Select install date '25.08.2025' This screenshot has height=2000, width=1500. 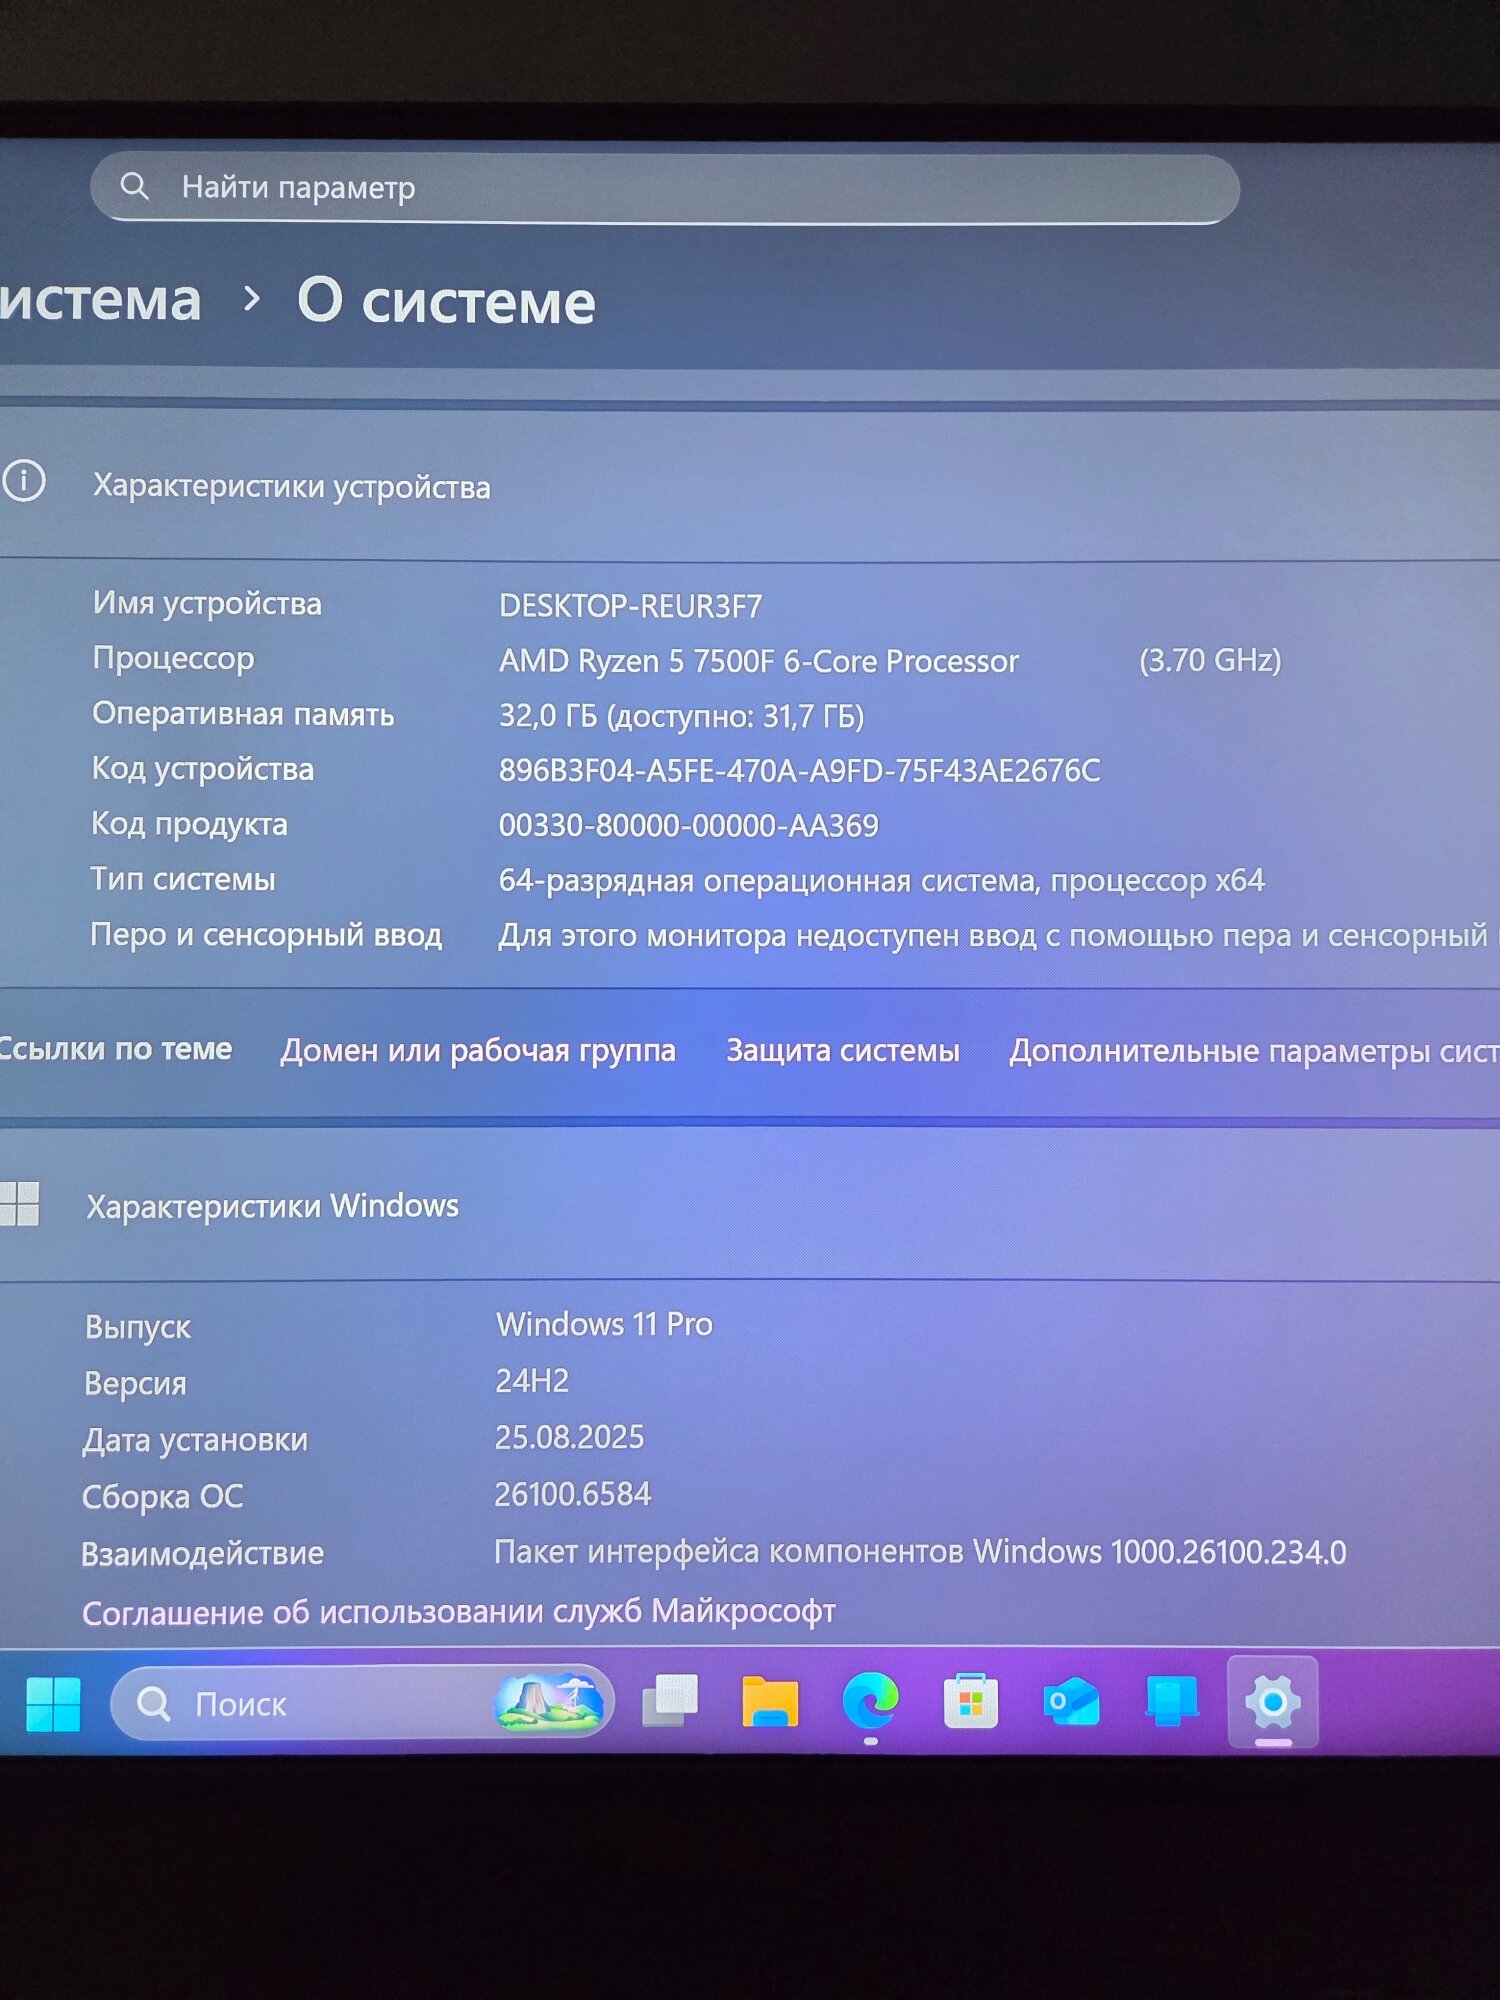pyautogui.click(x=569, y=1437)
